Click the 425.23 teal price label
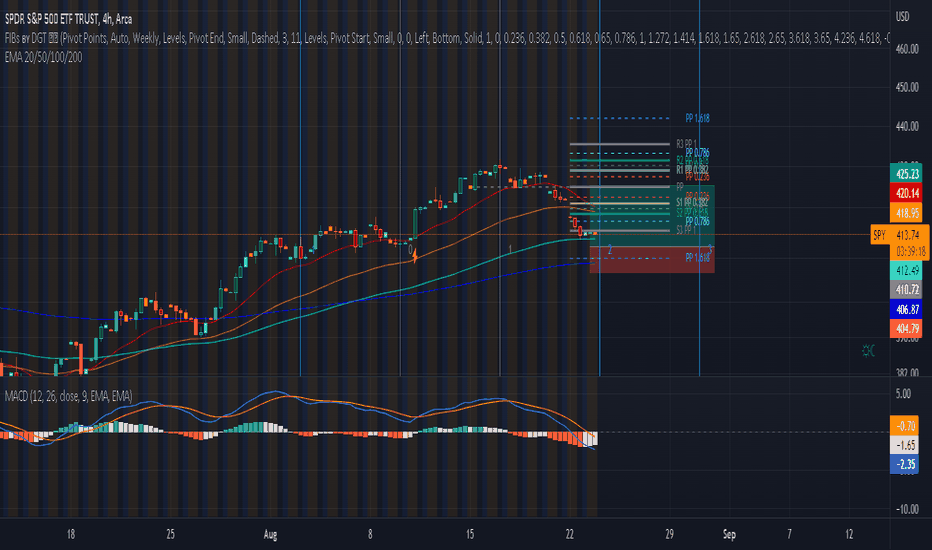 (906, 174)
